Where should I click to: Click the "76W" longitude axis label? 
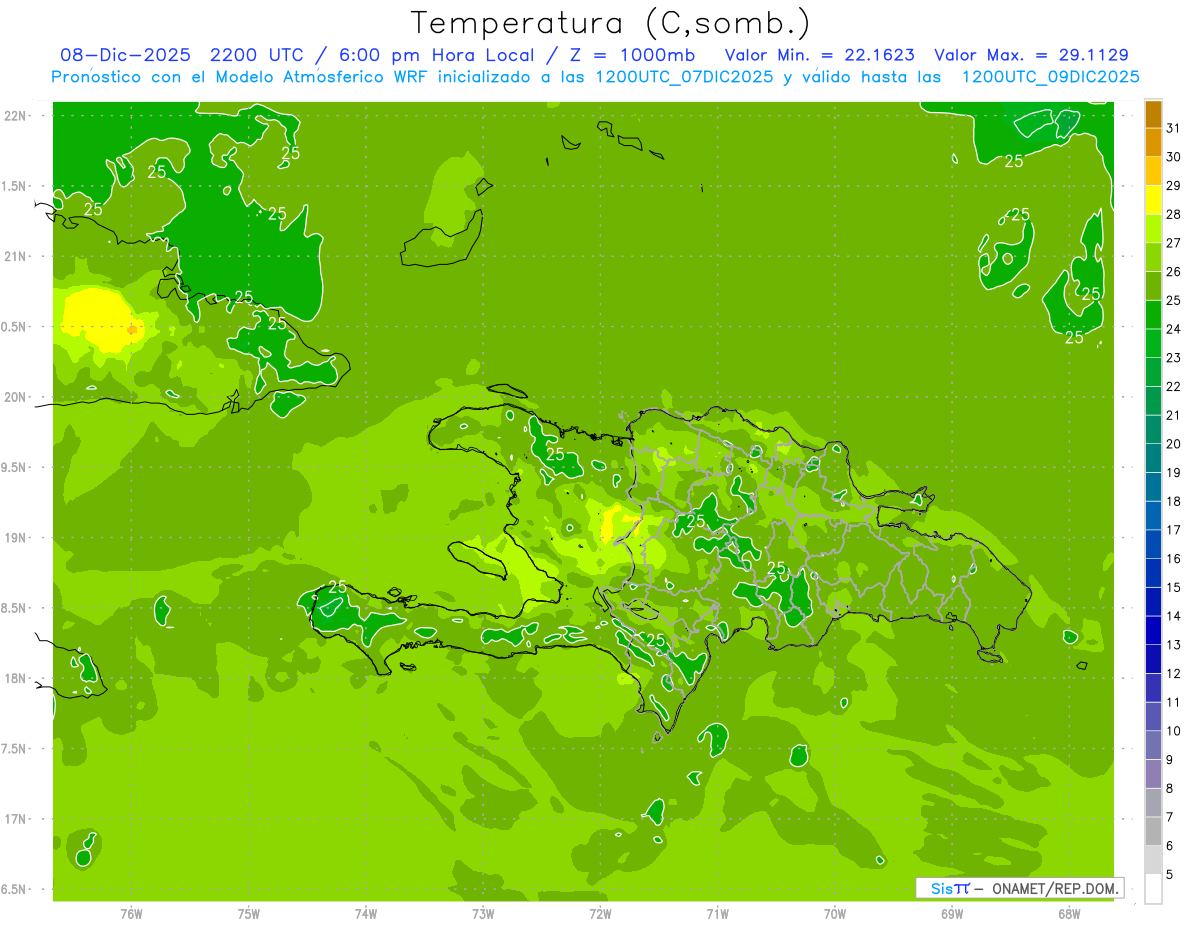[131, 914]
